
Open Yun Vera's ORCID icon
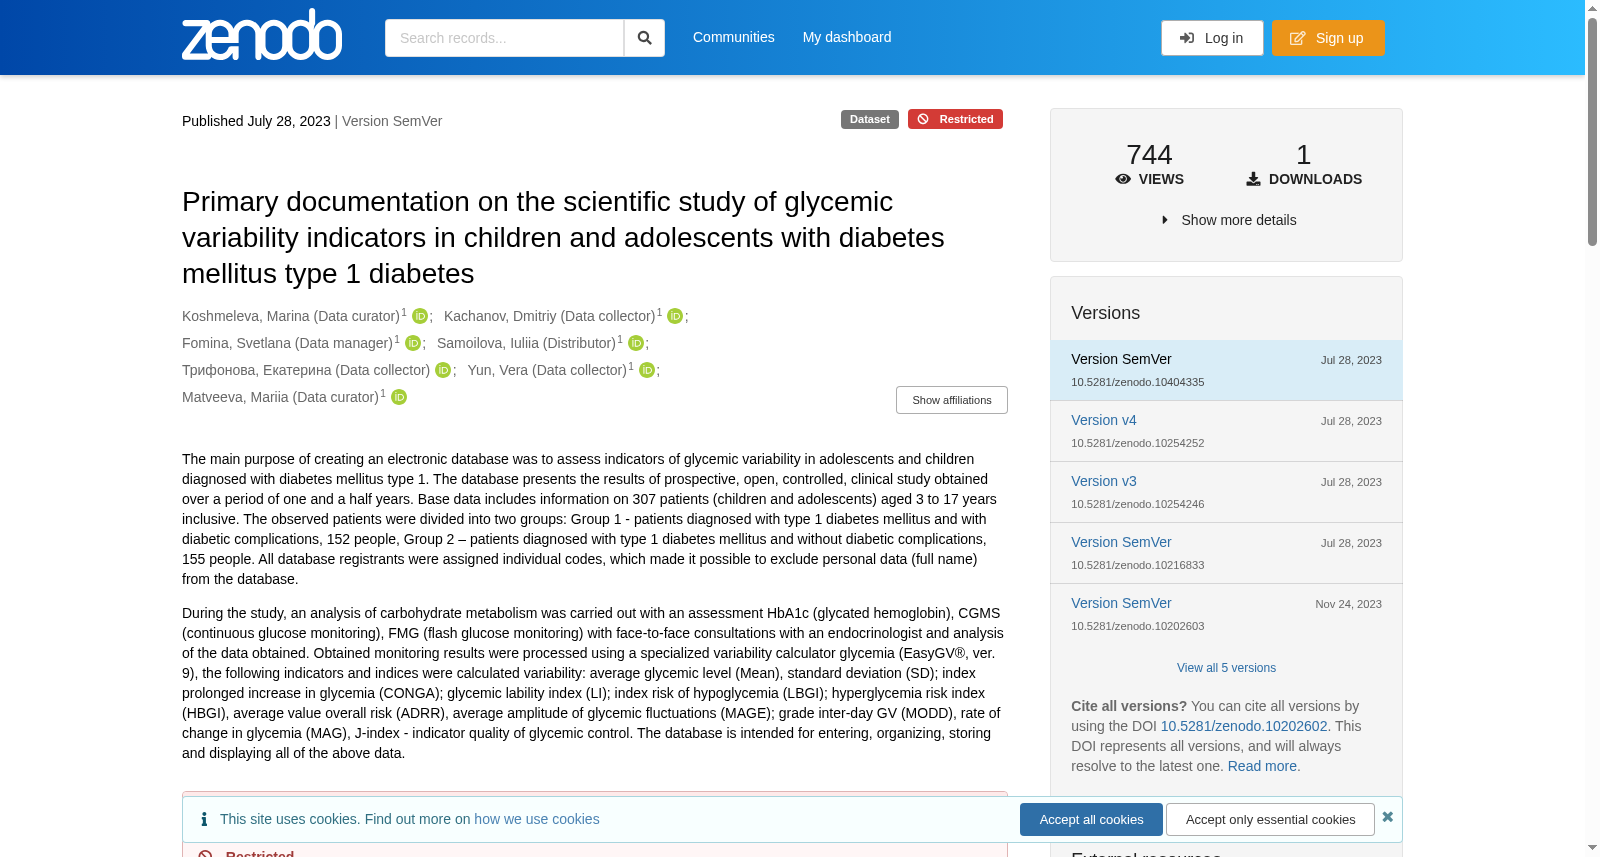pos(647,370)
